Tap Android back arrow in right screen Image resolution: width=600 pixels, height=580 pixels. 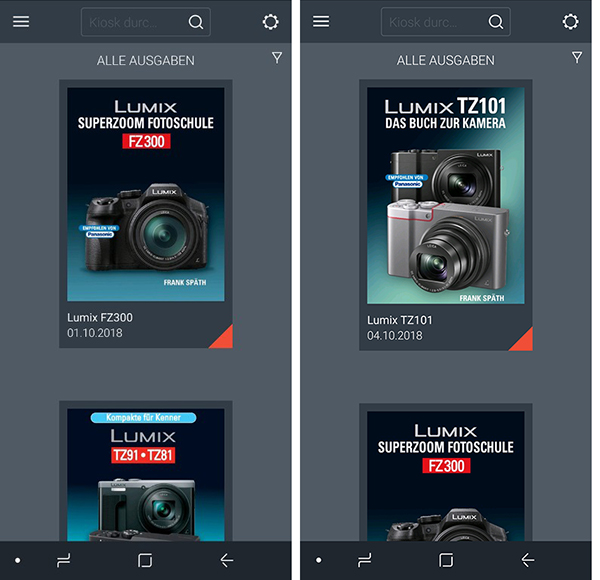528,560
